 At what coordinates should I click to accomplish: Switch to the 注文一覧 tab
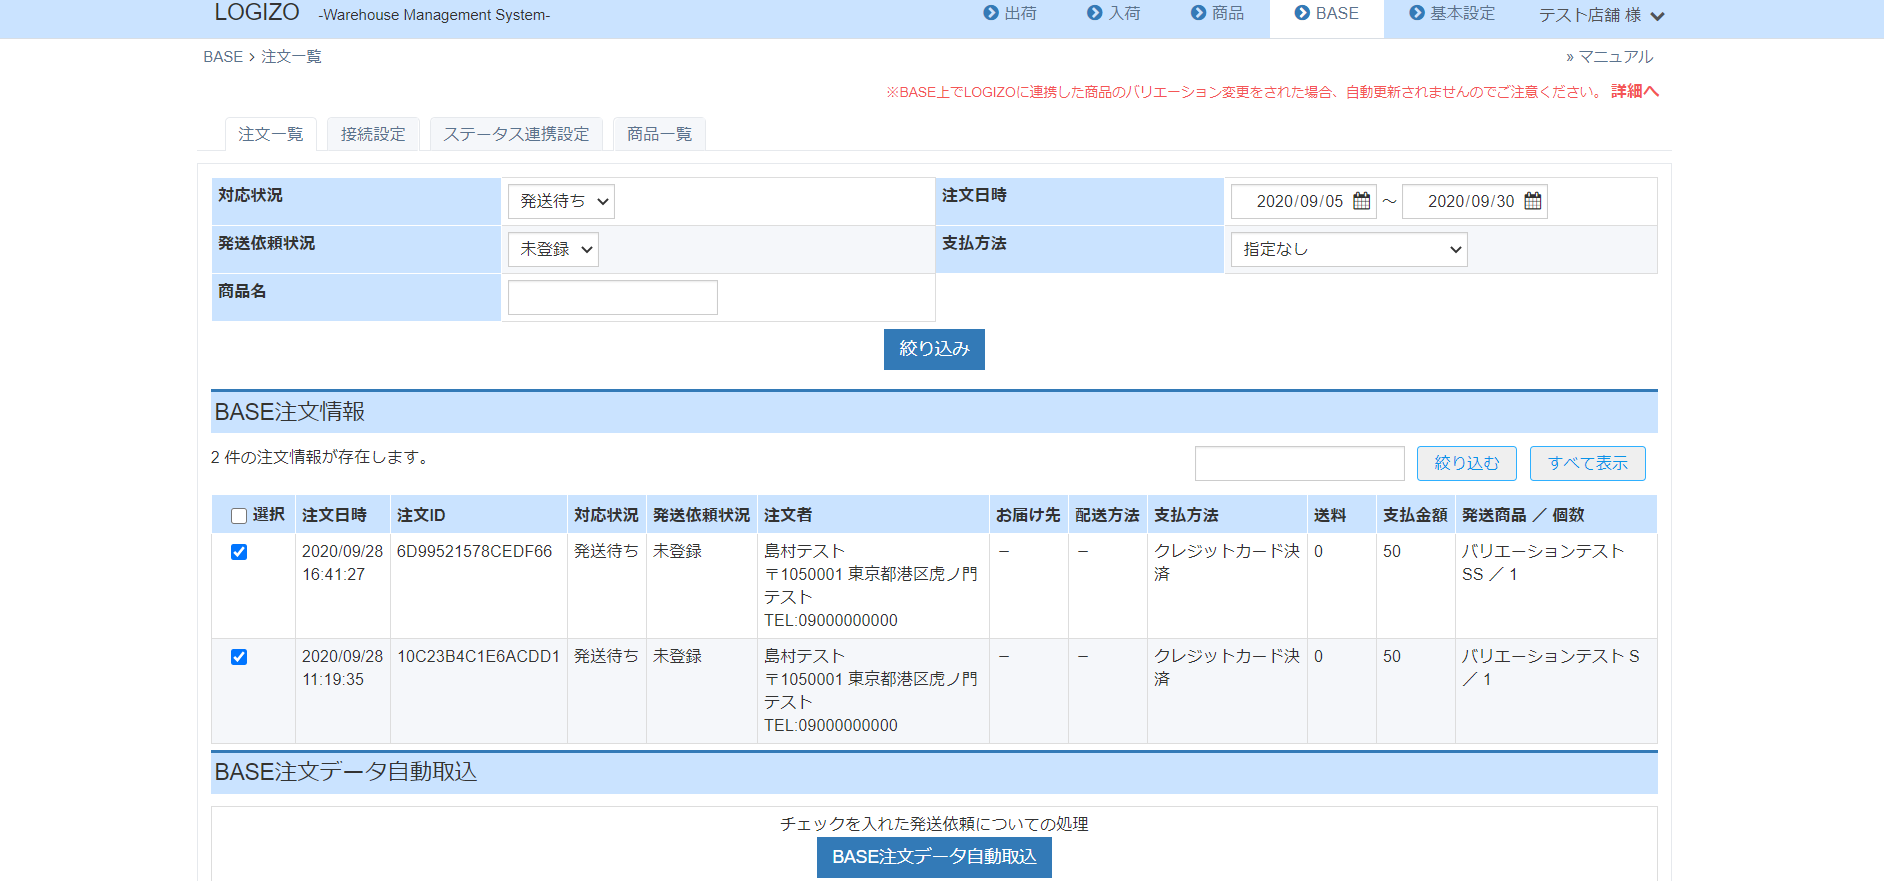271,134
